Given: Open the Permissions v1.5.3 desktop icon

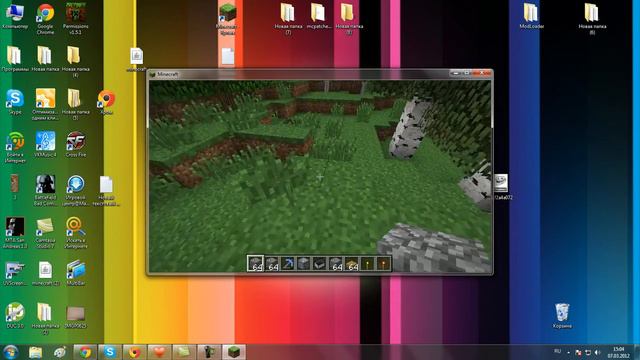Looking at the screenshot, I should [76, 19].
